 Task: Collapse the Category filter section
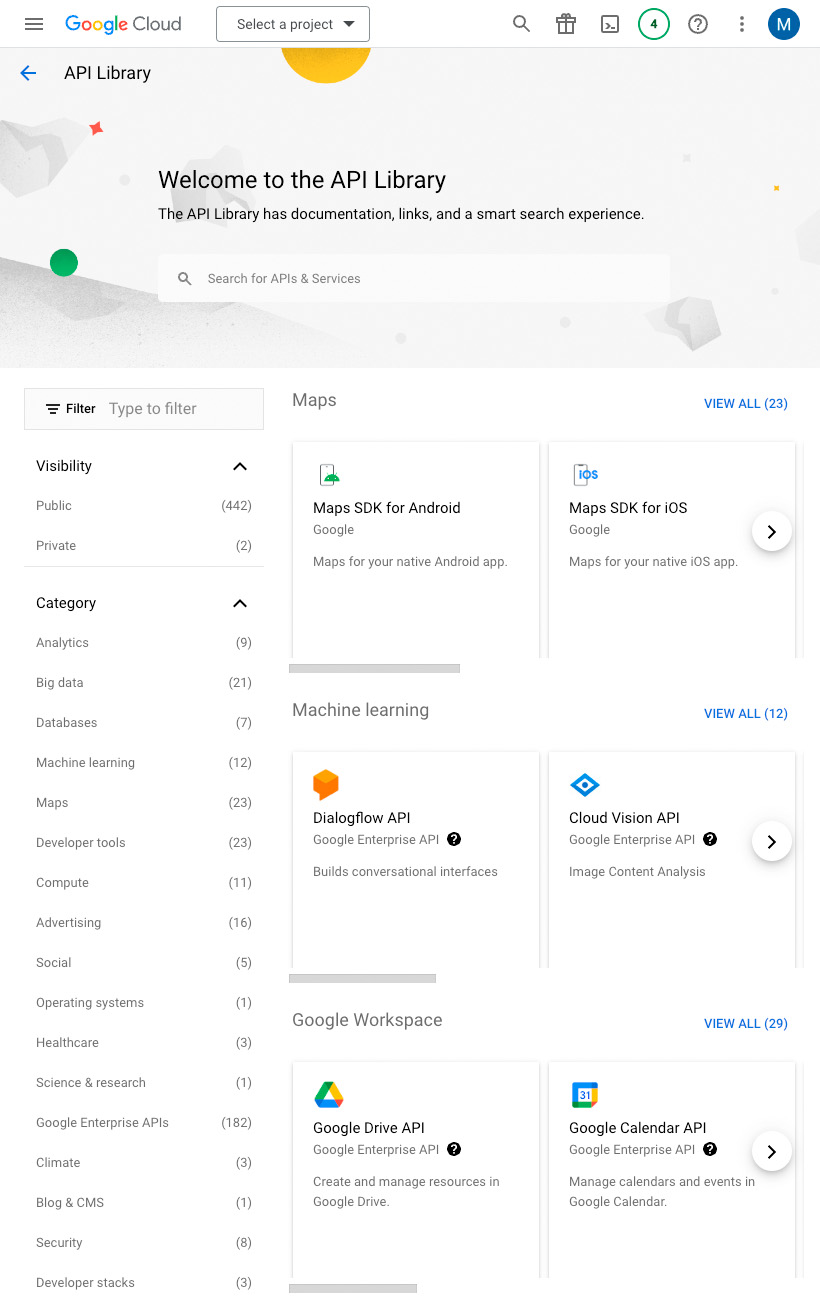(240, 603)
